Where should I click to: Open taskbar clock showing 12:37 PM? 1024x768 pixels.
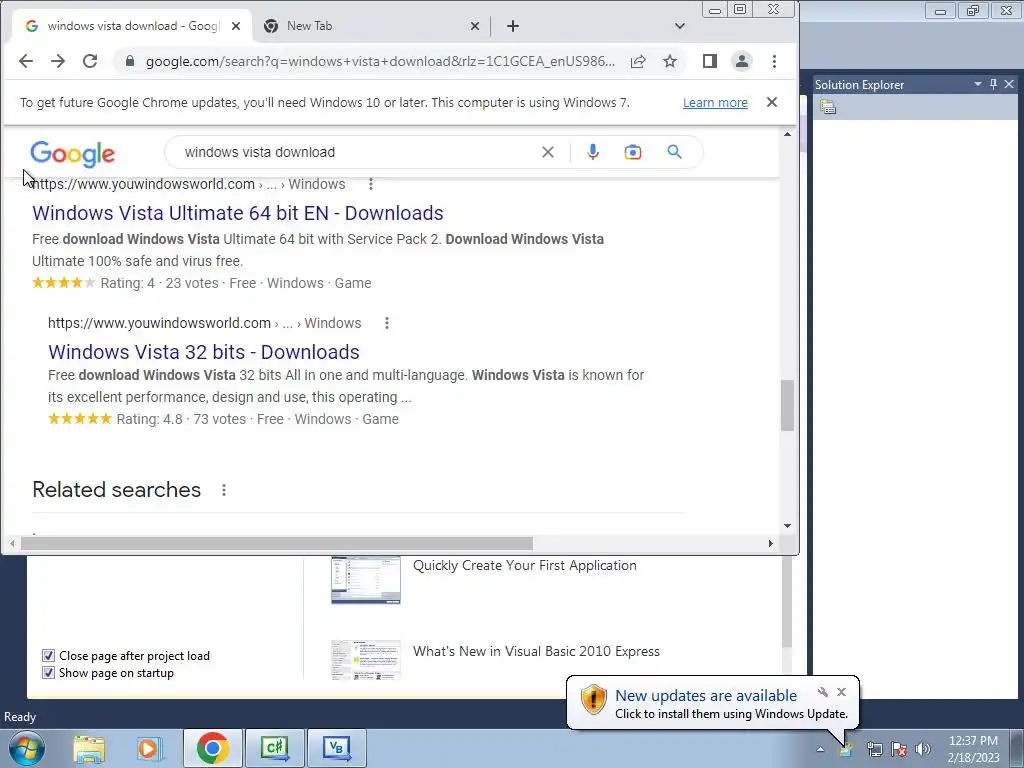point(973,749)
